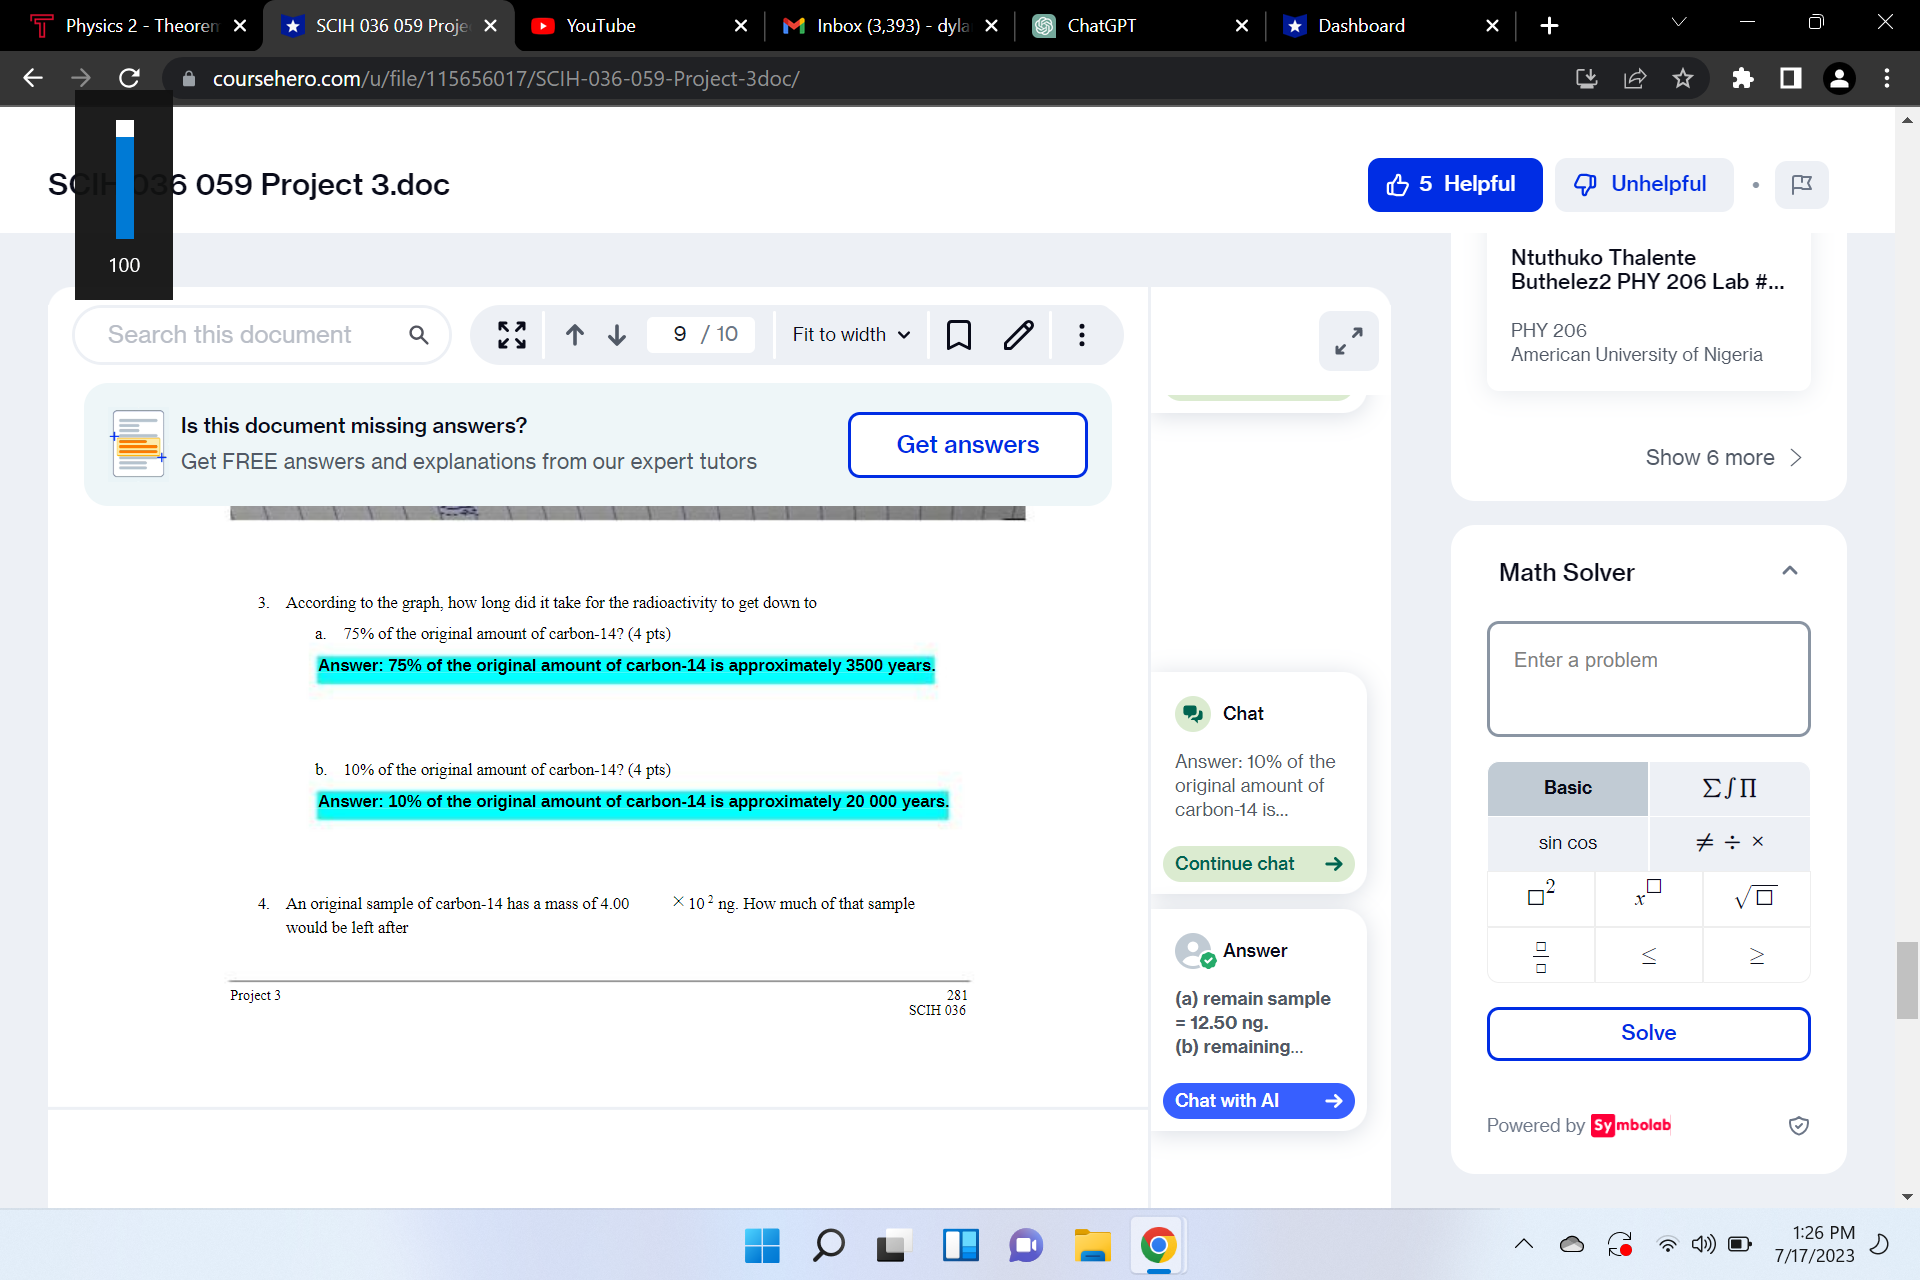Click the Enter a problem field
The image size is (1920, 1280).
coord(1648,679)
